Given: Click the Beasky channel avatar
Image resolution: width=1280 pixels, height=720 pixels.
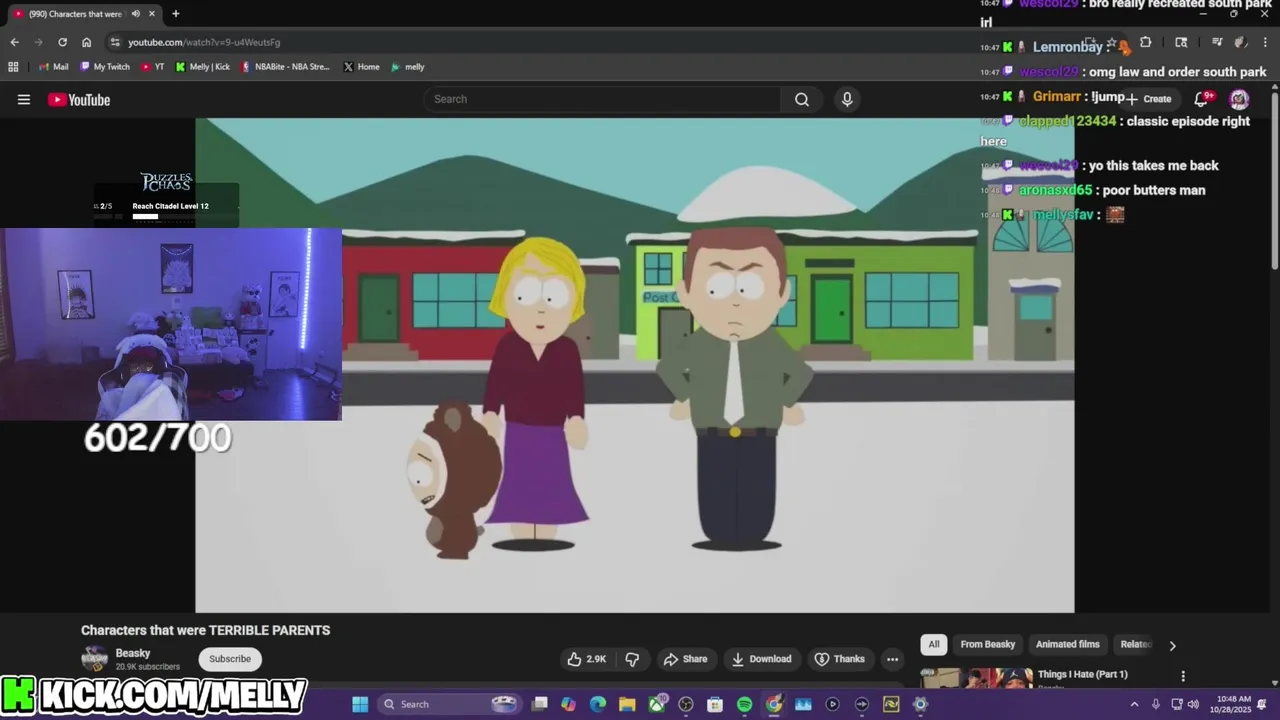Looking at the screenshot, I should (95, 659).
